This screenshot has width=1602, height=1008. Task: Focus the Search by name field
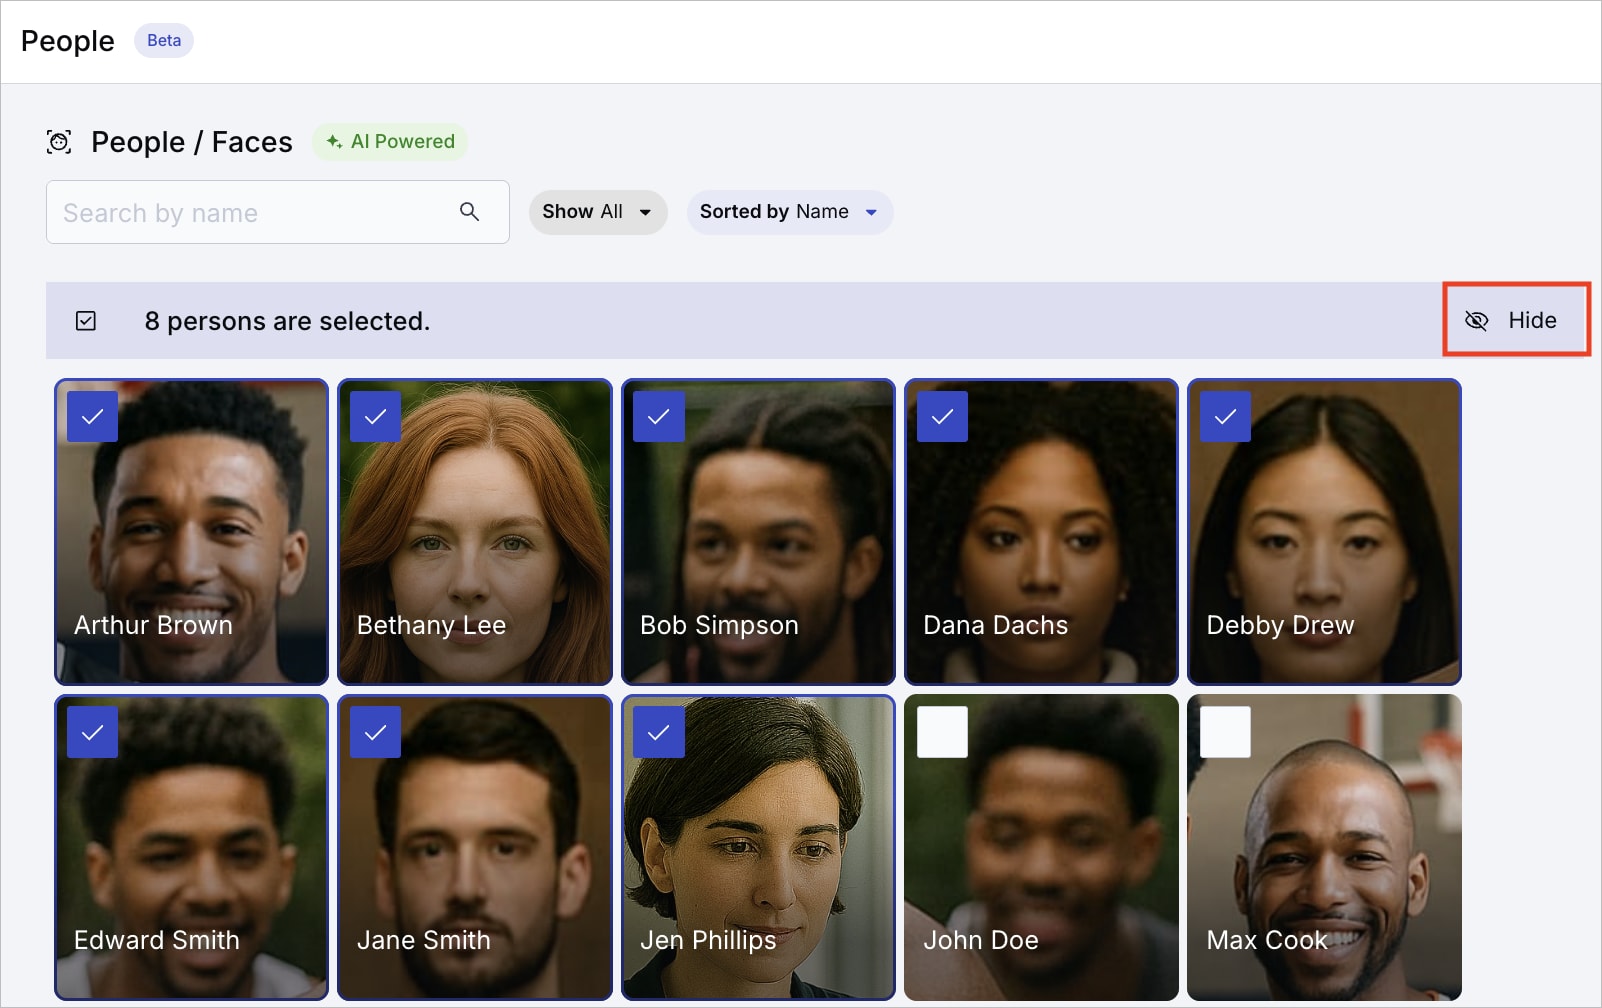[278, 212]
